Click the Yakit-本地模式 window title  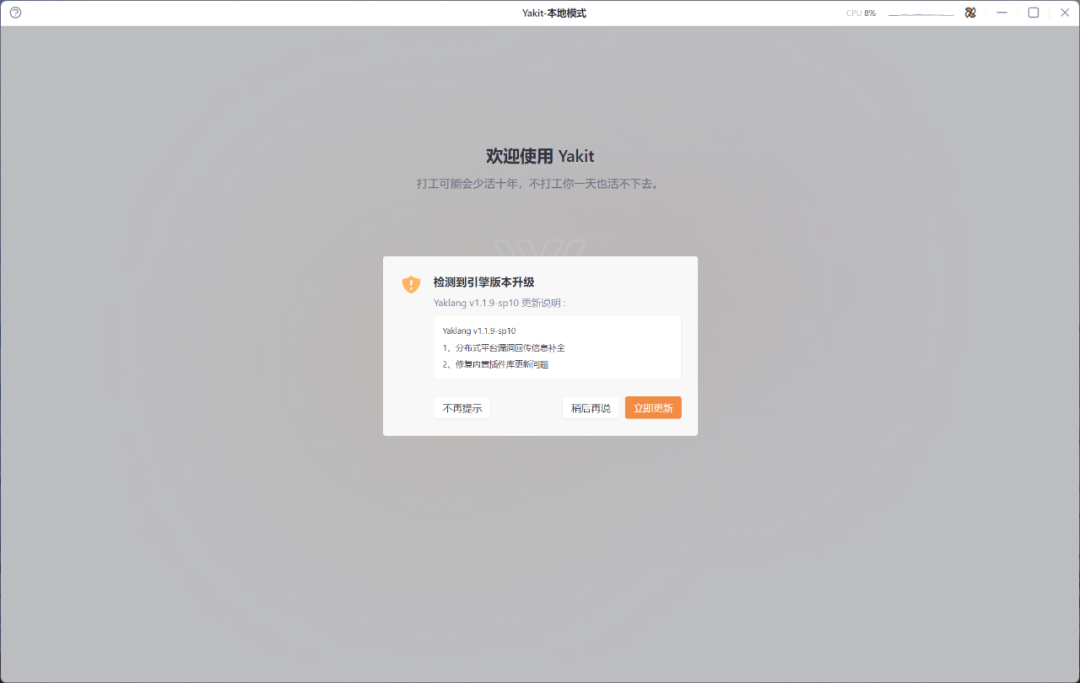point(554,13)
